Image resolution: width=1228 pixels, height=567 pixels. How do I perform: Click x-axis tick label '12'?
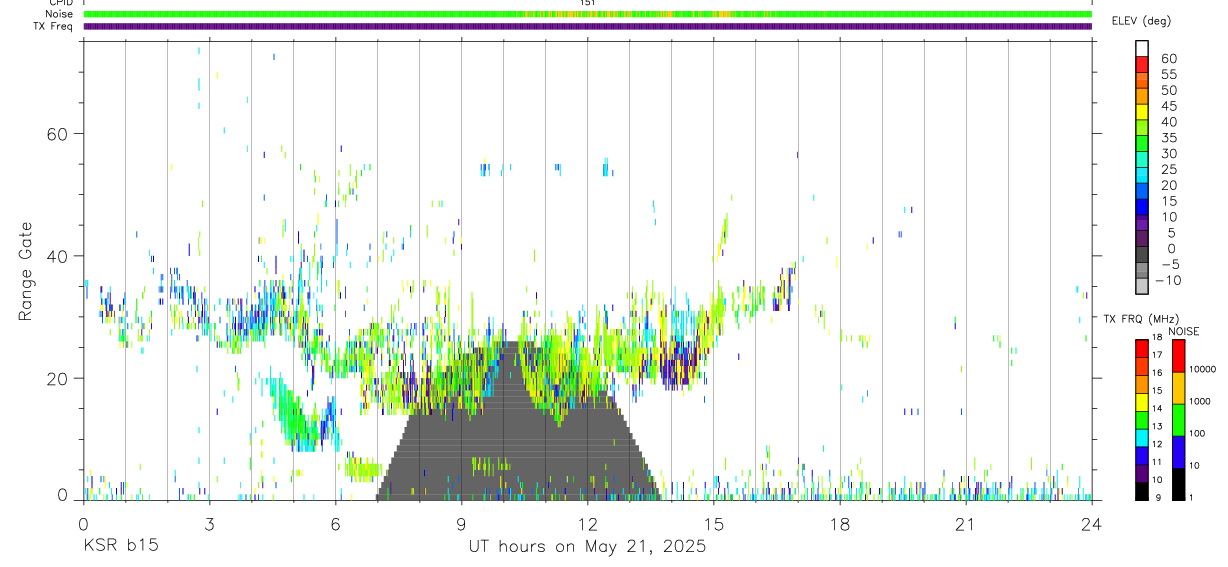[x=587, y=525]
